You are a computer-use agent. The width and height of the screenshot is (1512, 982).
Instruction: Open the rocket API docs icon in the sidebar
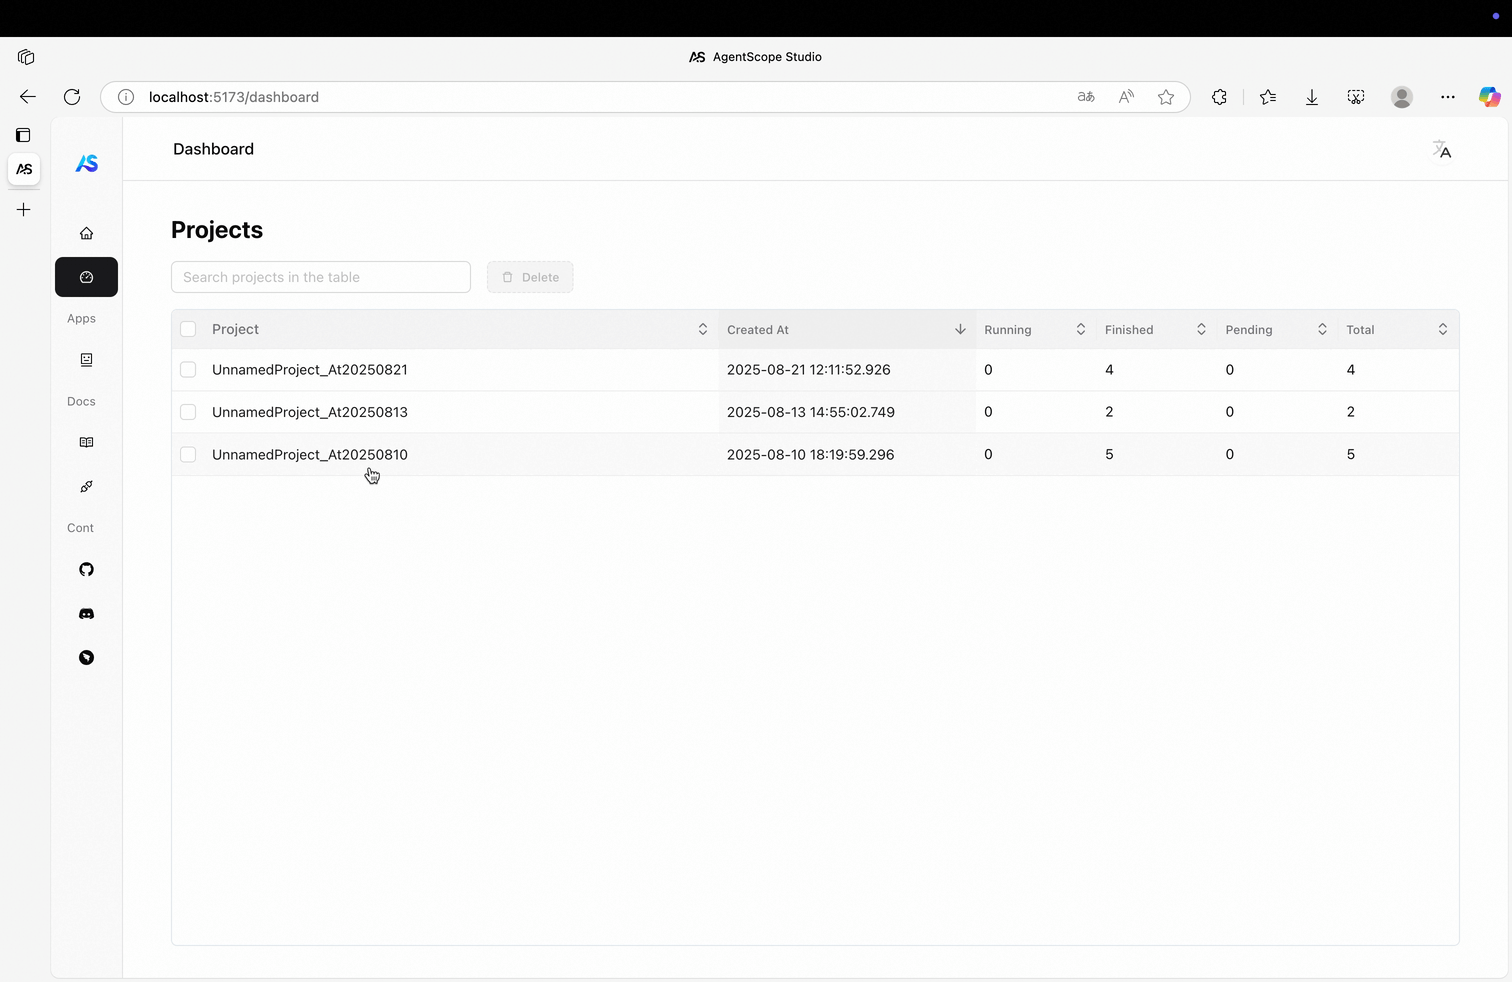pos(86,486)
